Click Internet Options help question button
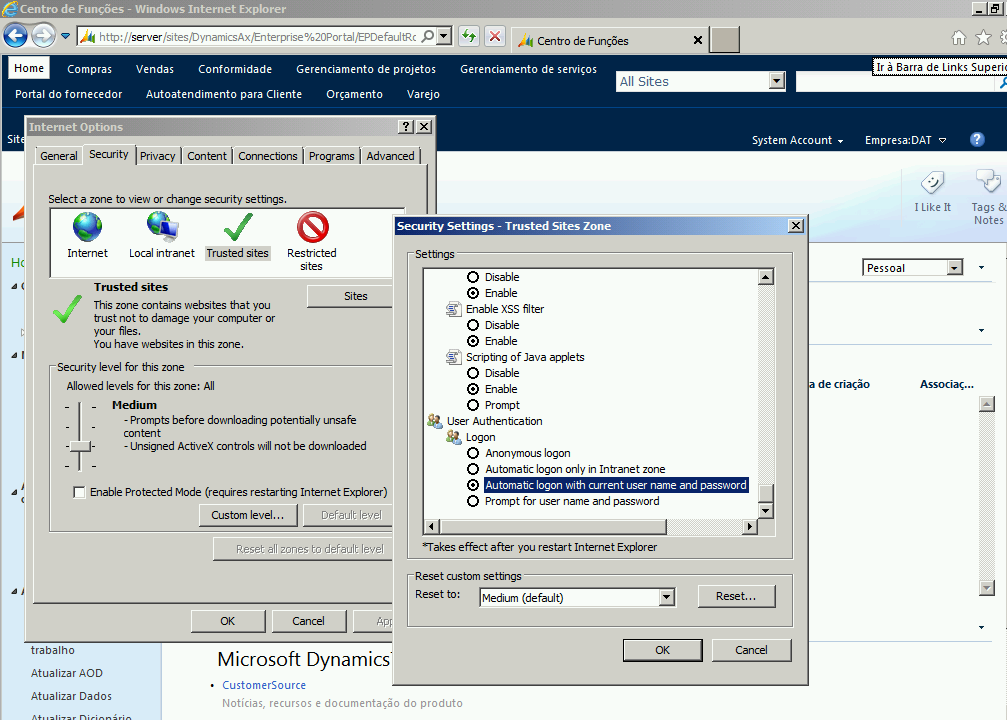1007x720 pixels. 405,127
